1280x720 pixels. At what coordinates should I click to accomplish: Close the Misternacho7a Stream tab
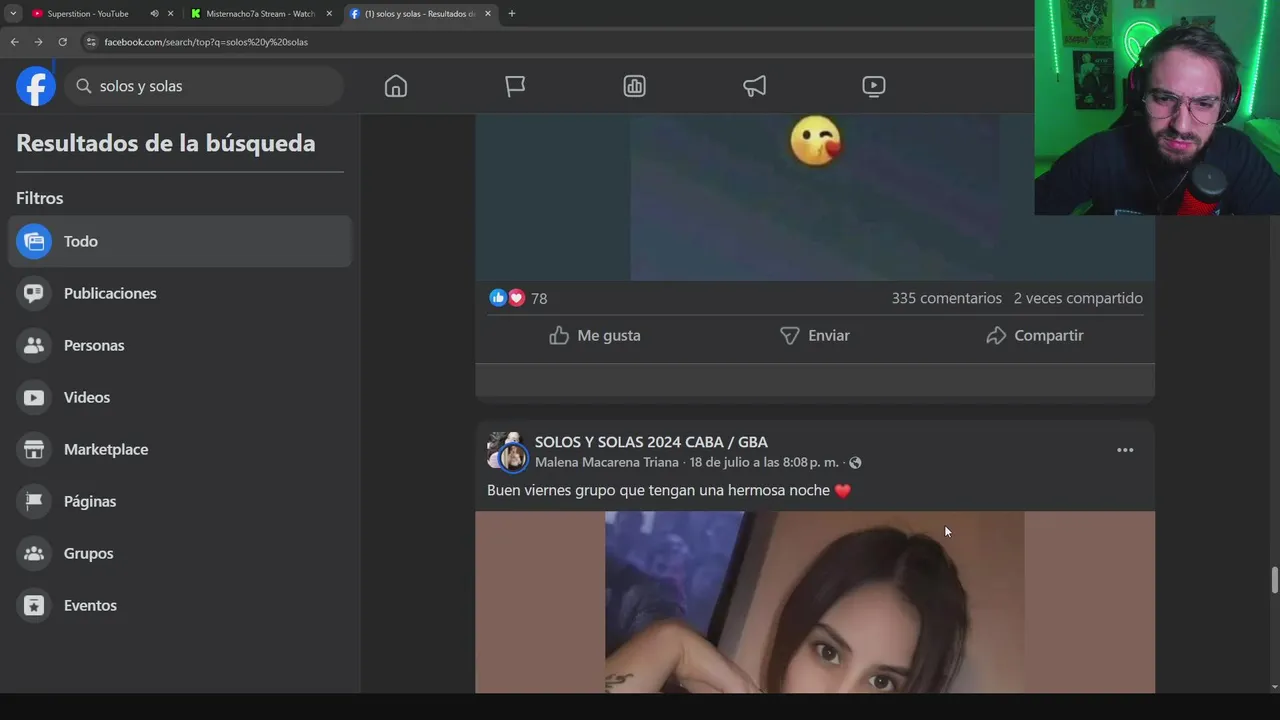tap(329, 14)
